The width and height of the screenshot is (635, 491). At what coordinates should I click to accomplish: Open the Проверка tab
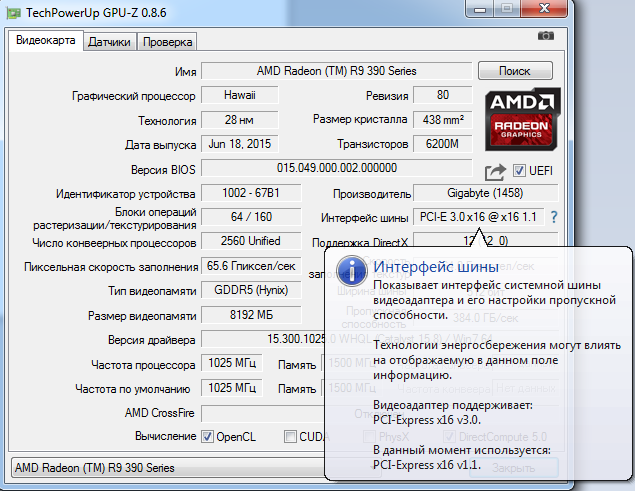click(x=167, y=42)
